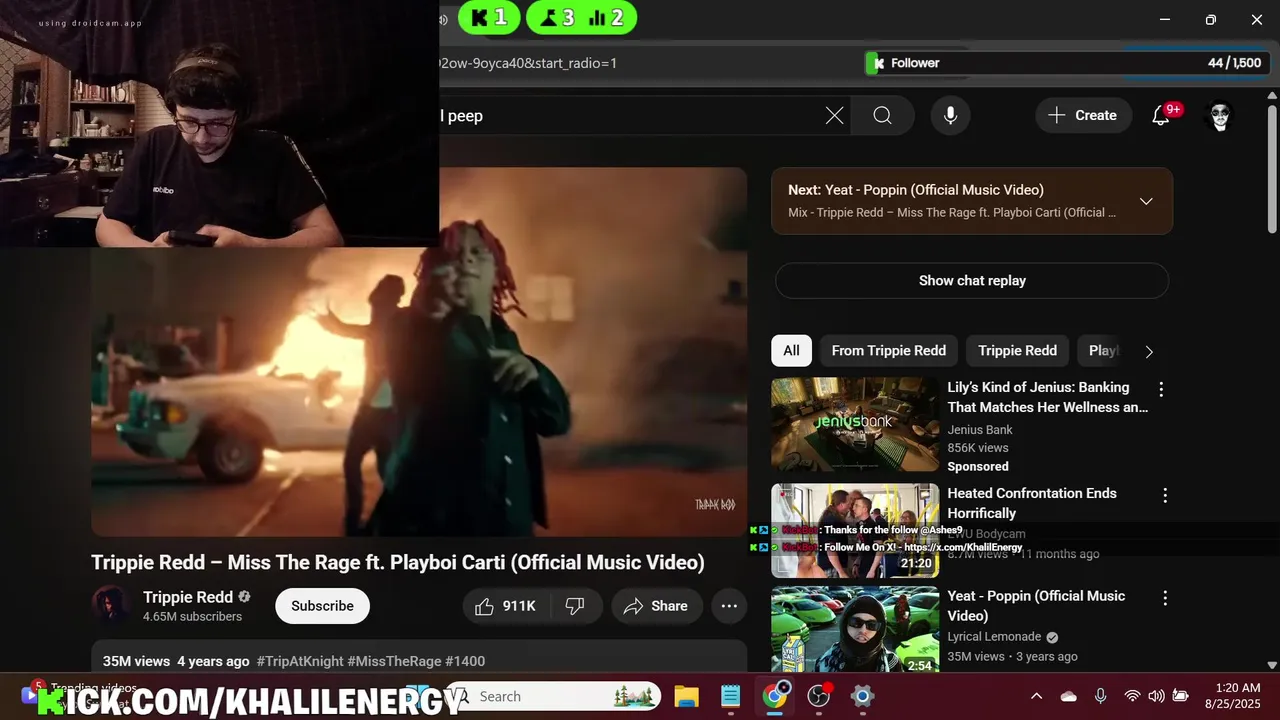
Task: Open Trippie Redd channel avatar
Action: (x=111, y=605)
